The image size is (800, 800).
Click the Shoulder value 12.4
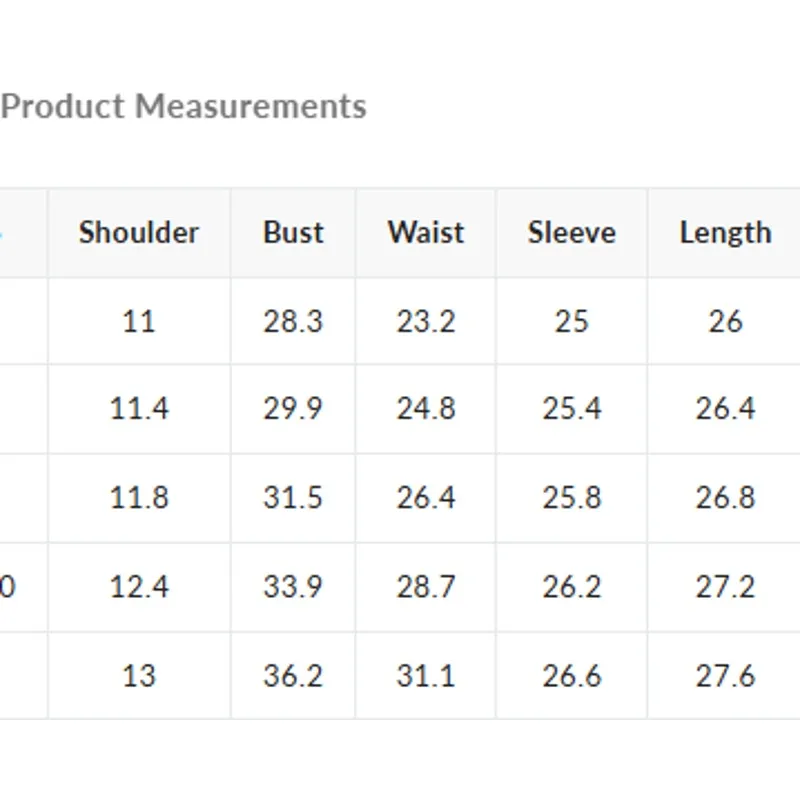click(x=139, y=586)
